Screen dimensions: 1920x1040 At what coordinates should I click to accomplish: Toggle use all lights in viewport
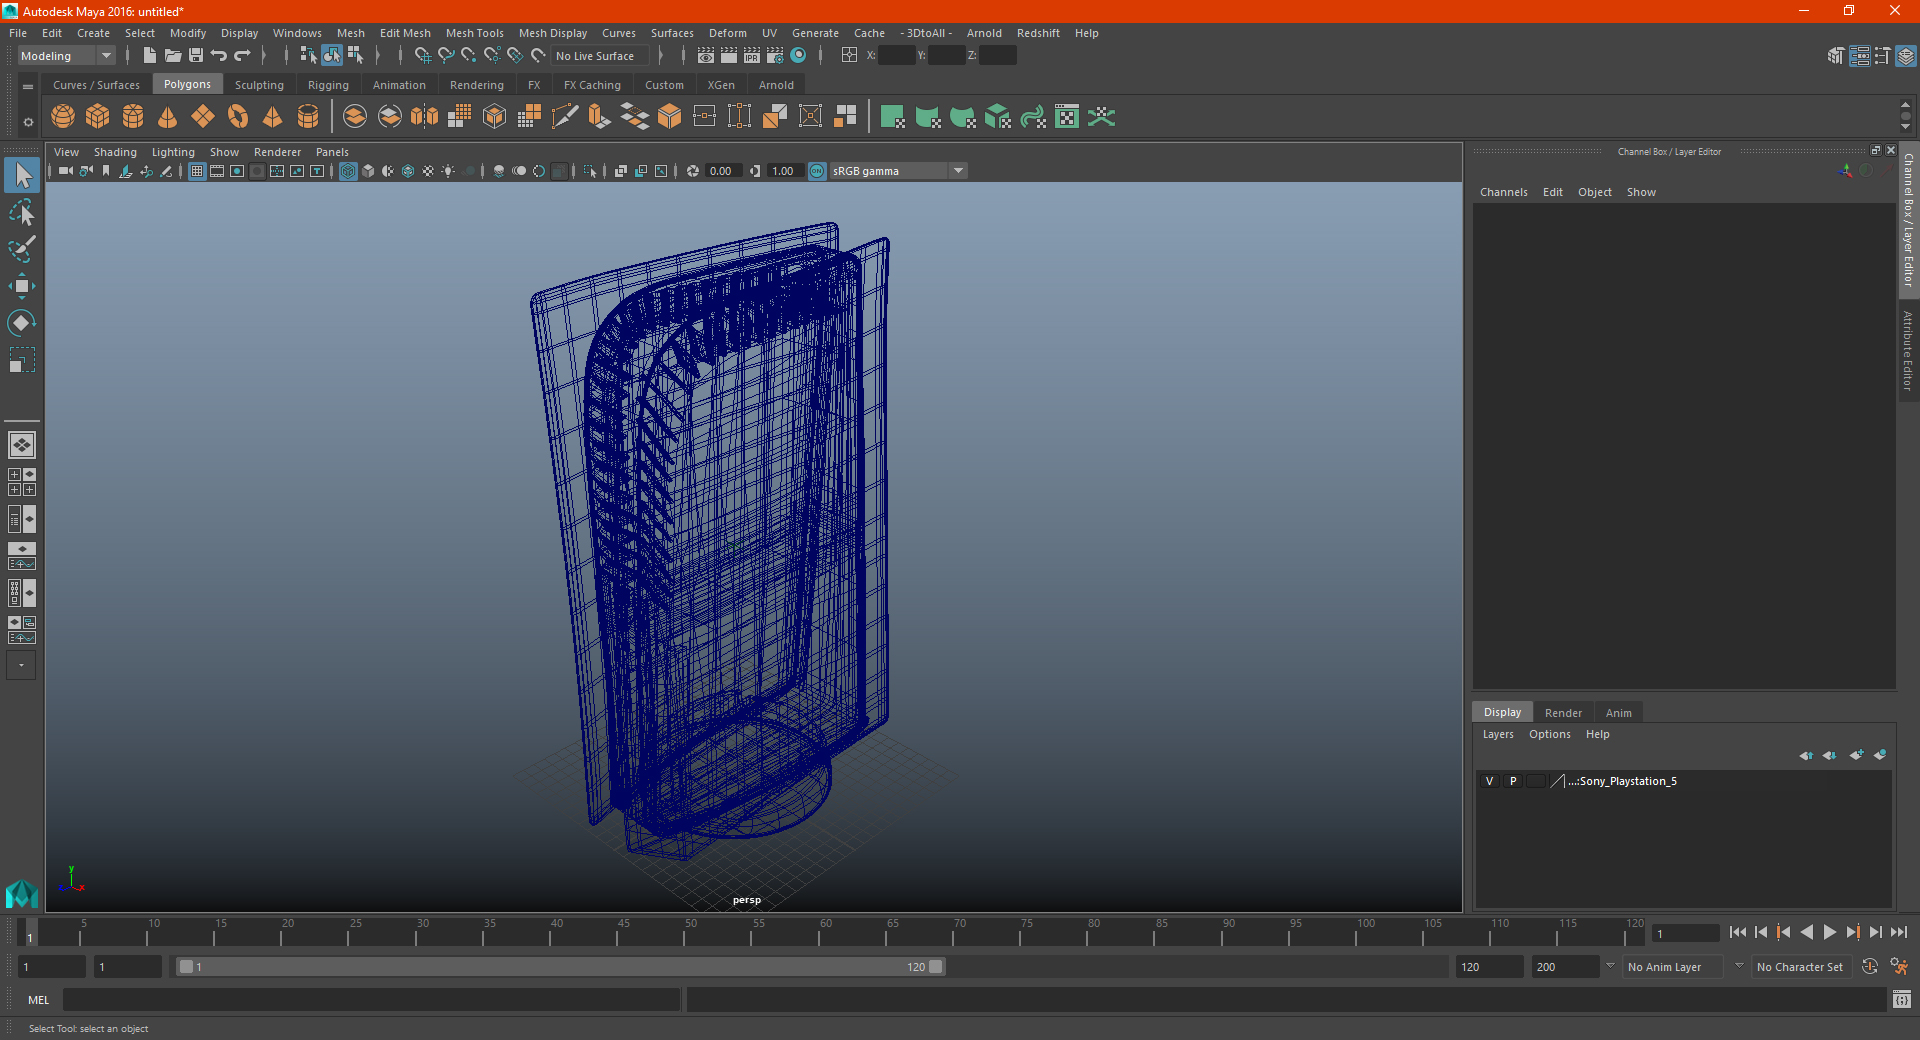tap(448, 171)
